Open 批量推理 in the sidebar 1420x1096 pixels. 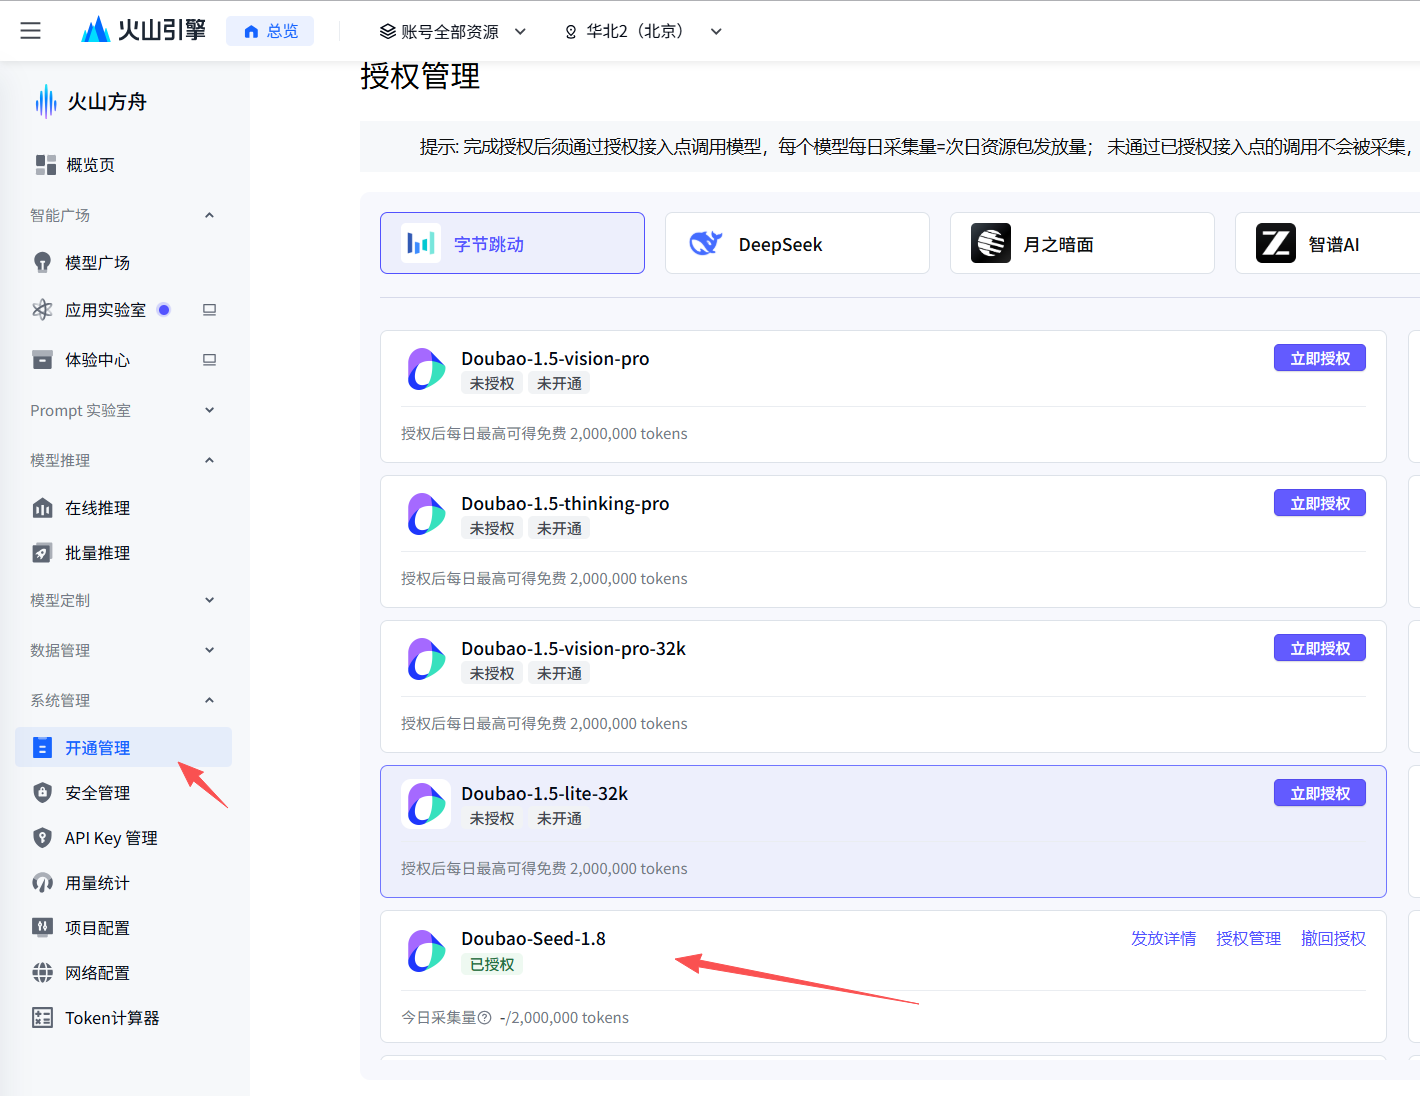tap(123, 553)
